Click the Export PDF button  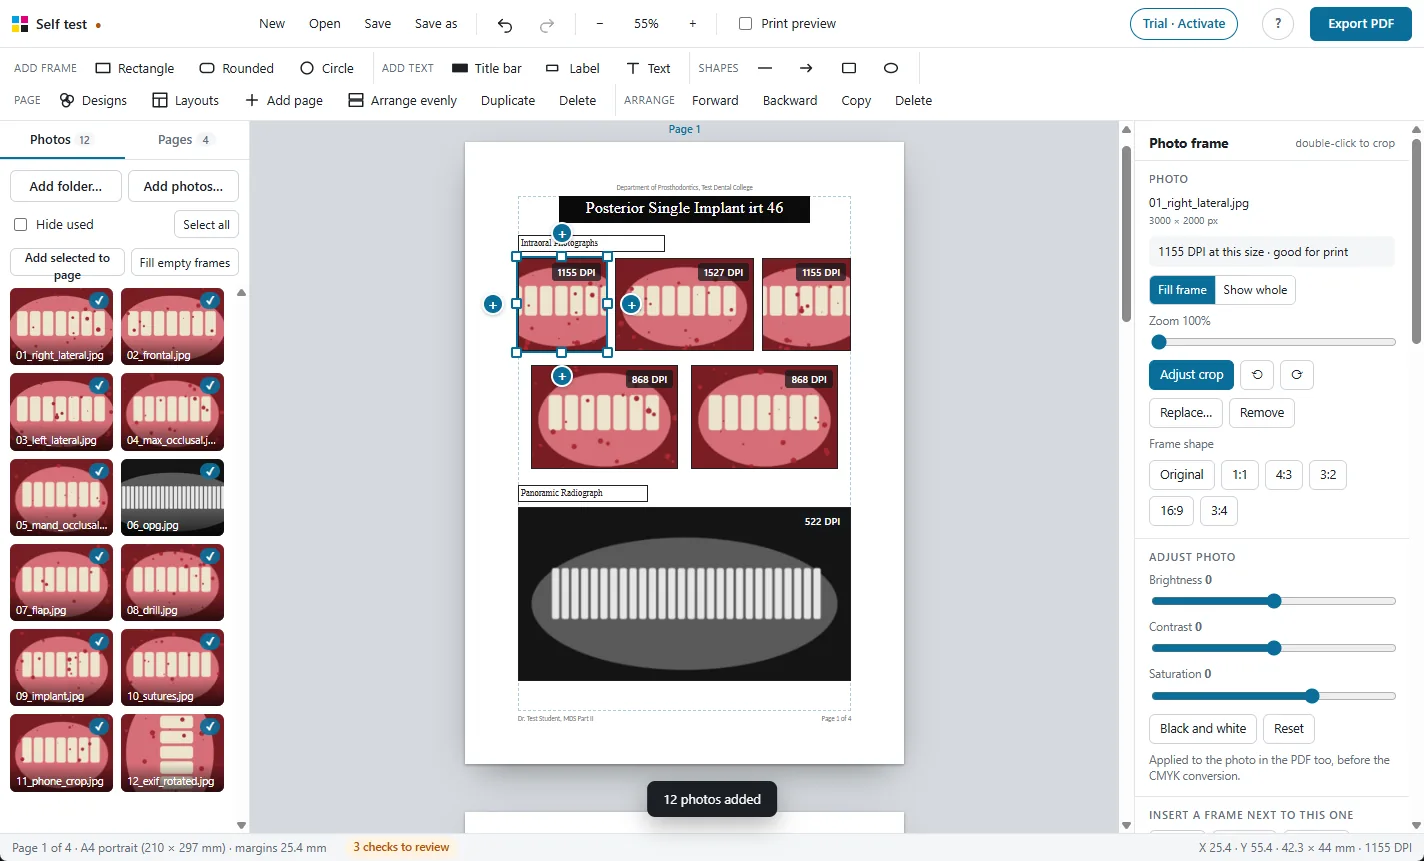1360,24
